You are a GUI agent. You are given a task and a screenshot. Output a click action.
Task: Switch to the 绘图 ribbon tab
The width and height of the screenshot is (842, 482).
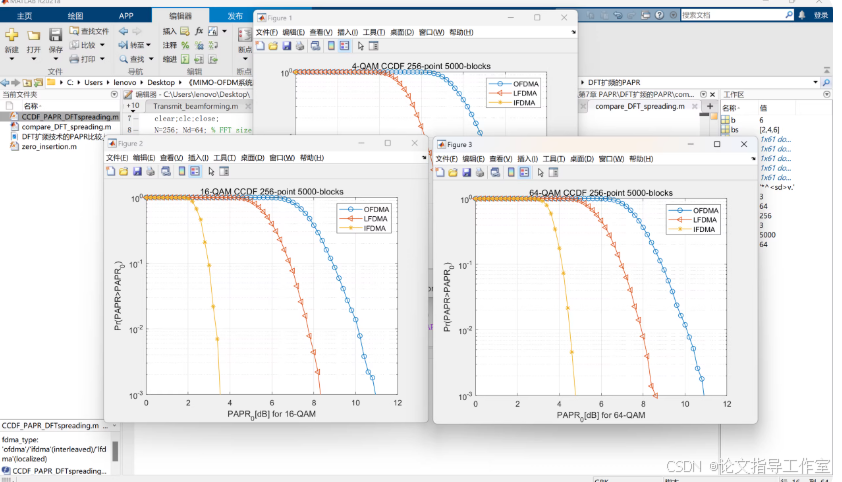click(75, 16)
